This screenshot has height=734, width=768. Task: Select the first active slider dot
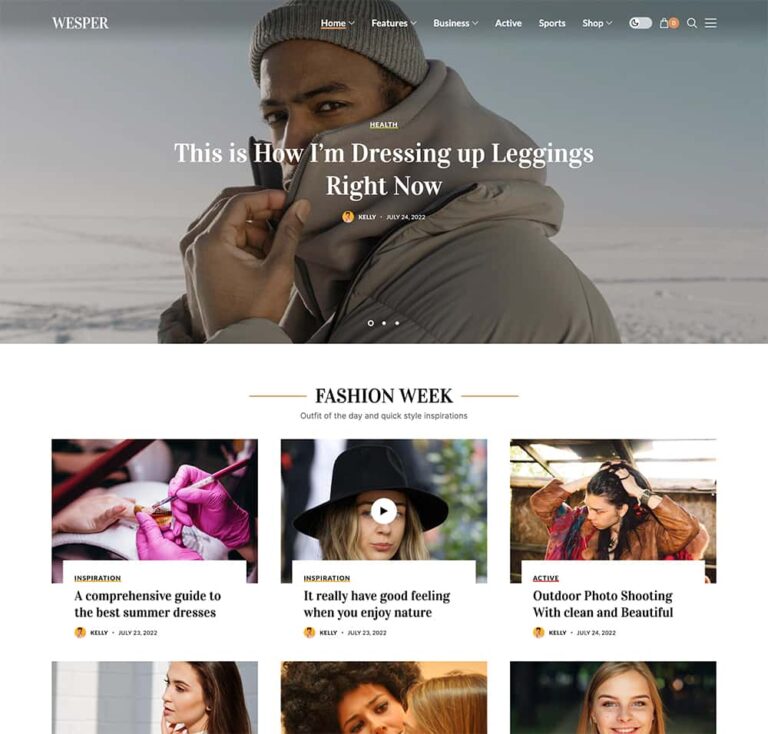[x=370, y=323]
